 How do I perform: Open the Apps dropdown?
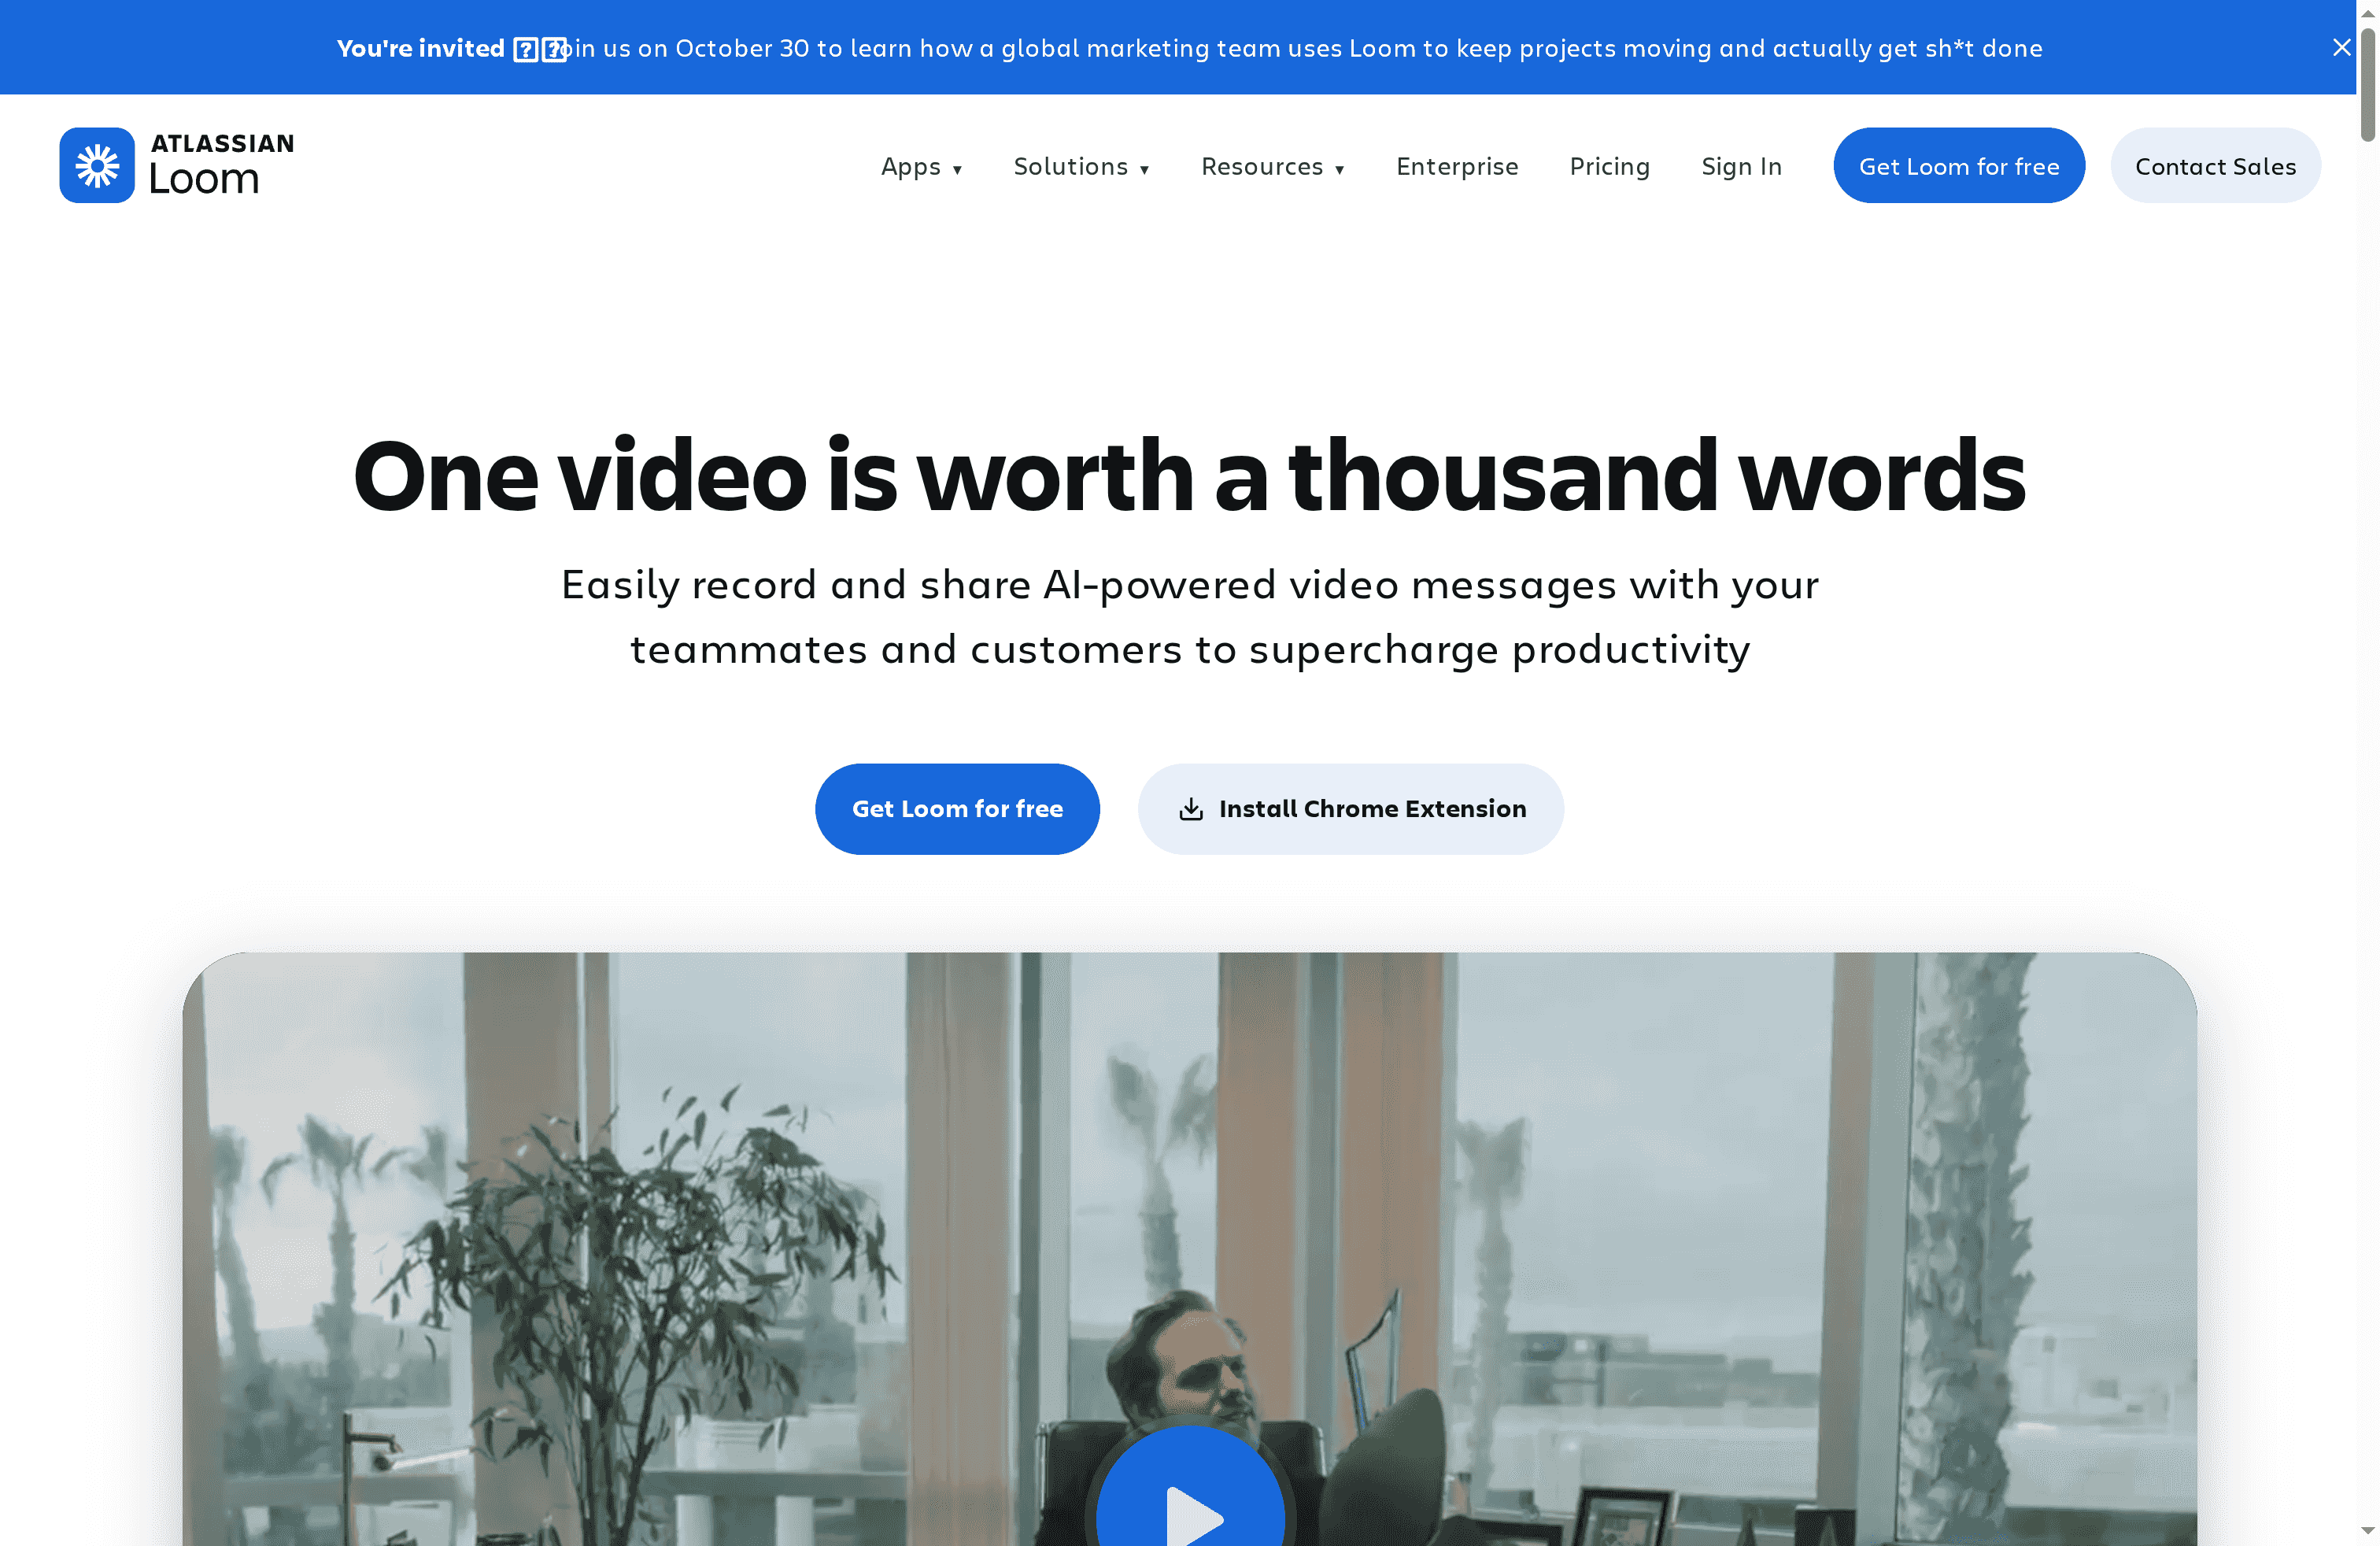pyautogui.click(x=921, y=166)
